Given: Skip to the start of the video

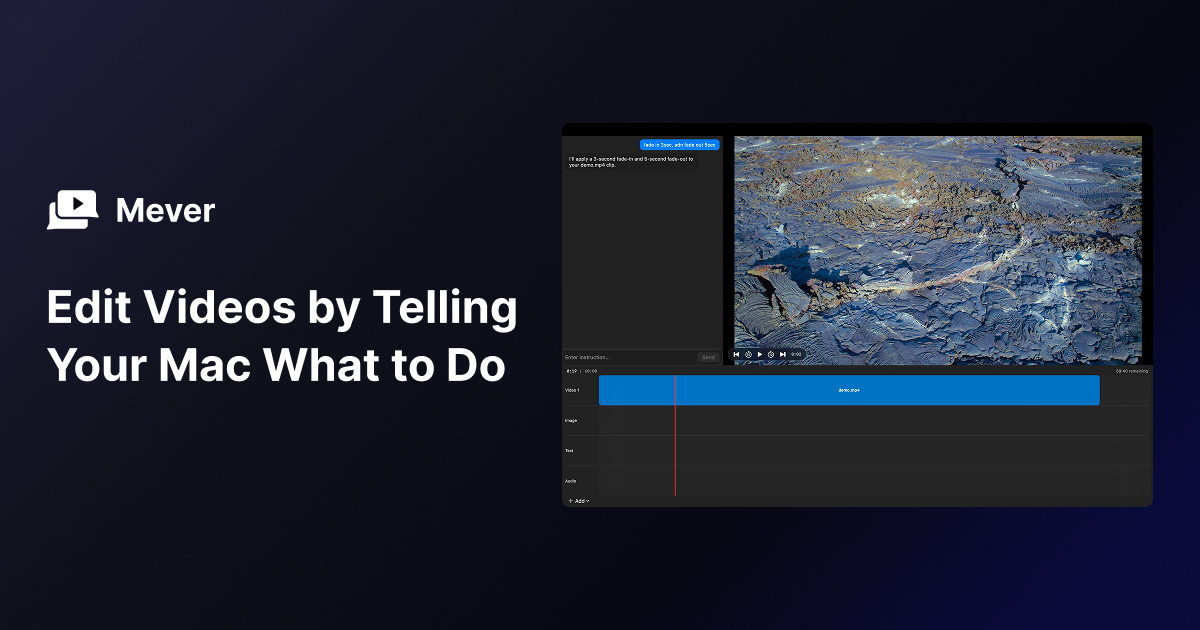Looking at the screenshot, I should (x=736, y=354).
